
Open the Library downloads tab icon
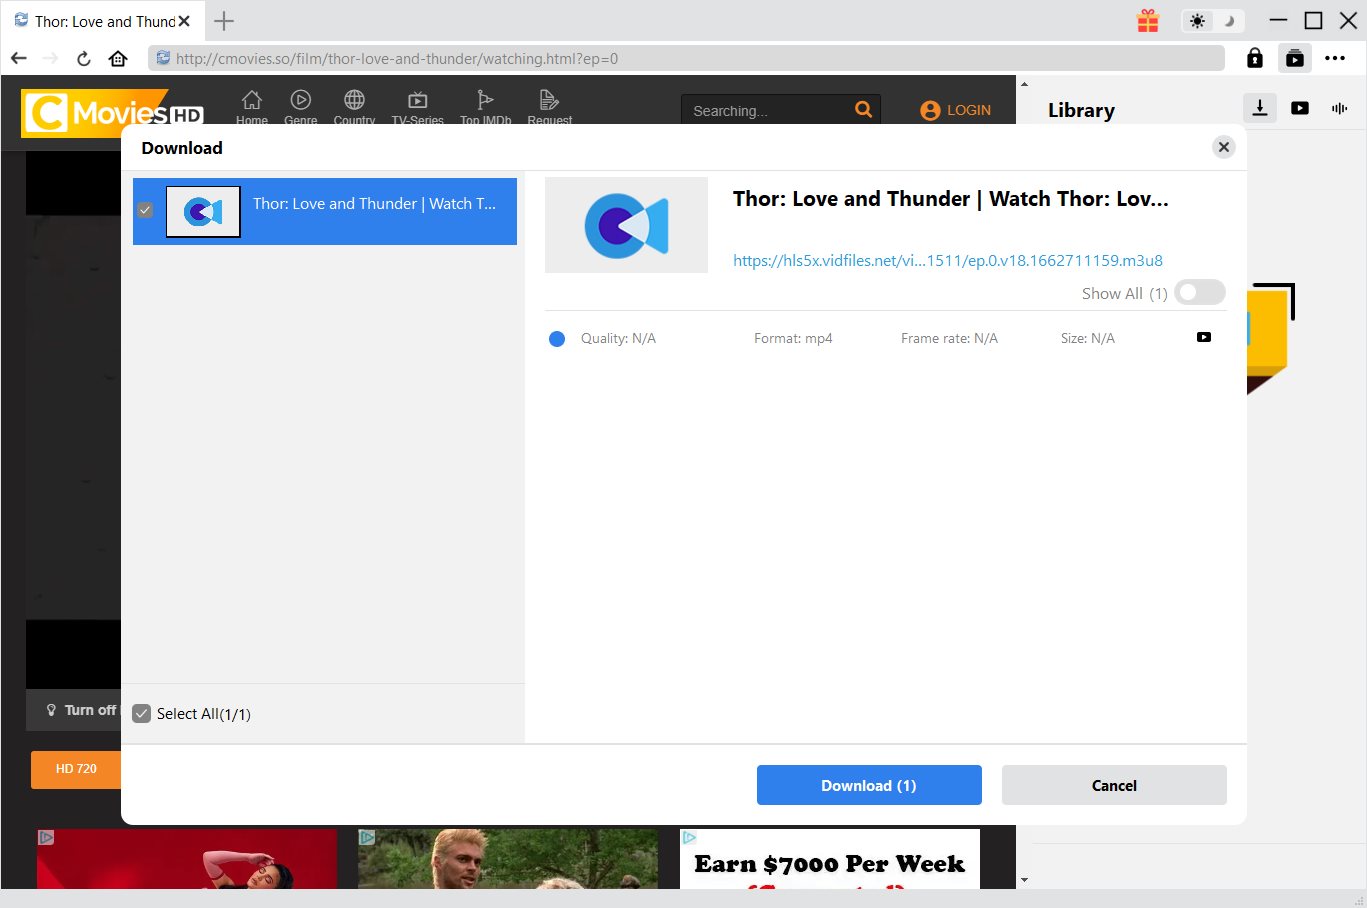(1260, 108)
